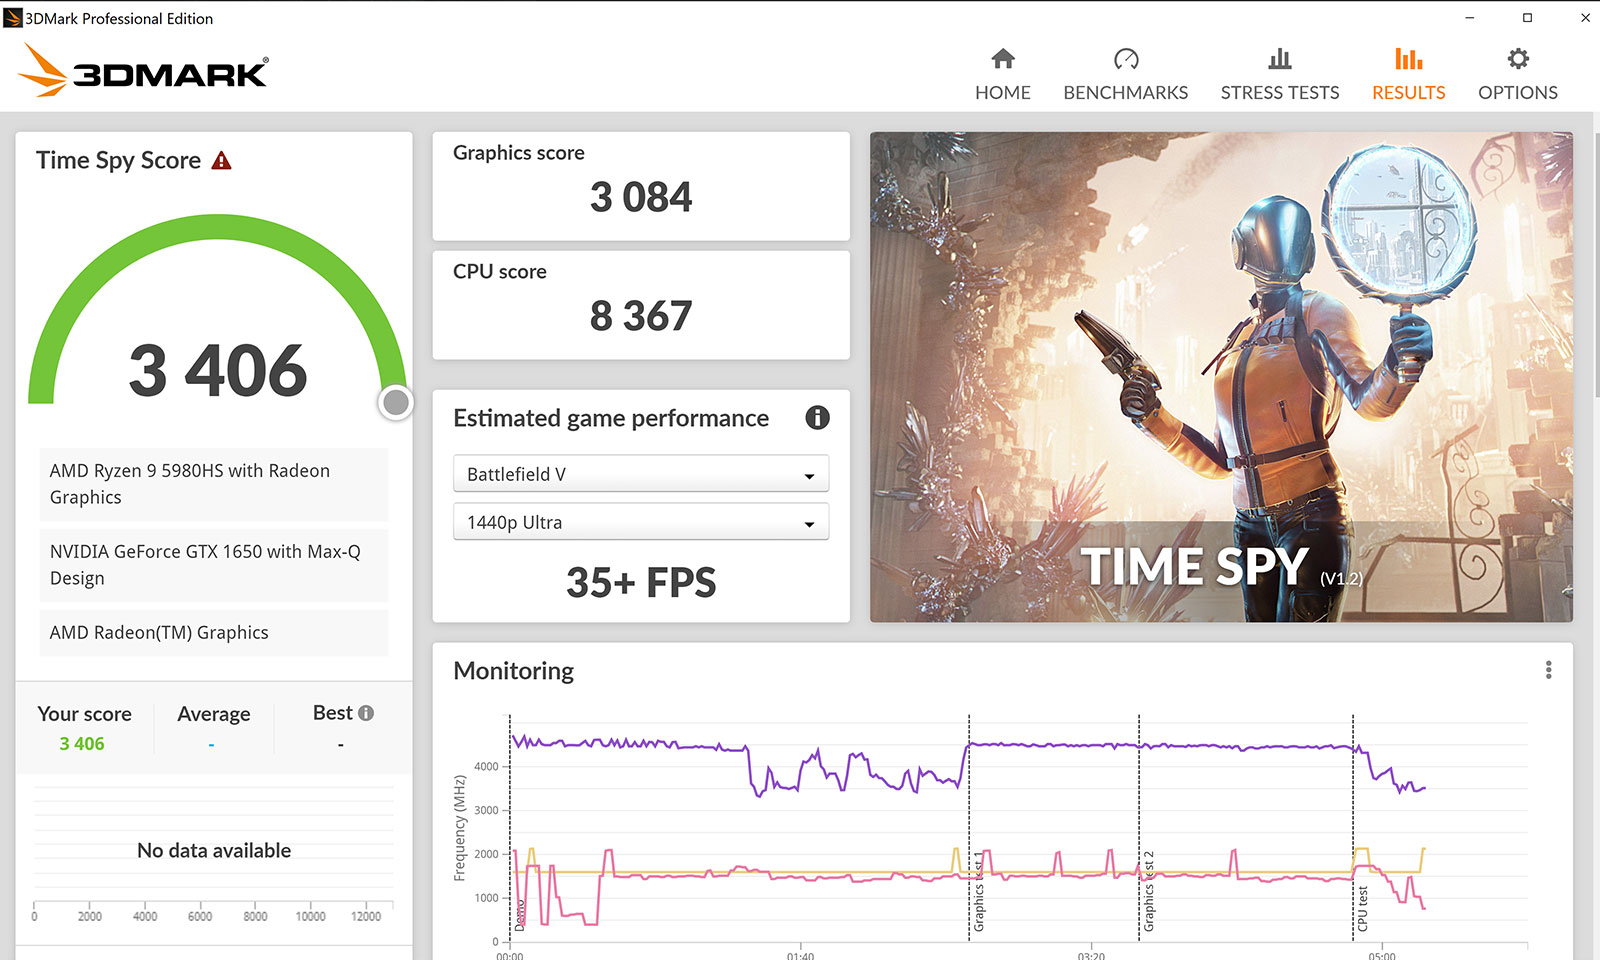
Task: Click the Monitoring section heading
Action: [x=514, y=671]
